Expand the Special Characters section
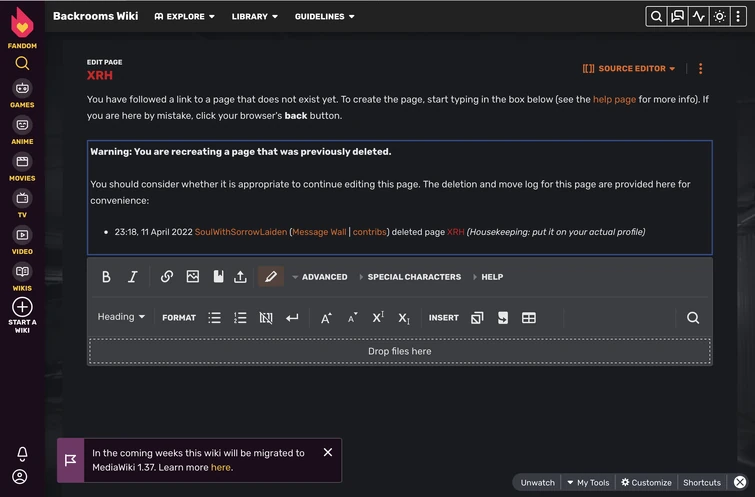The image size is (755, 497). click(410, 277)
